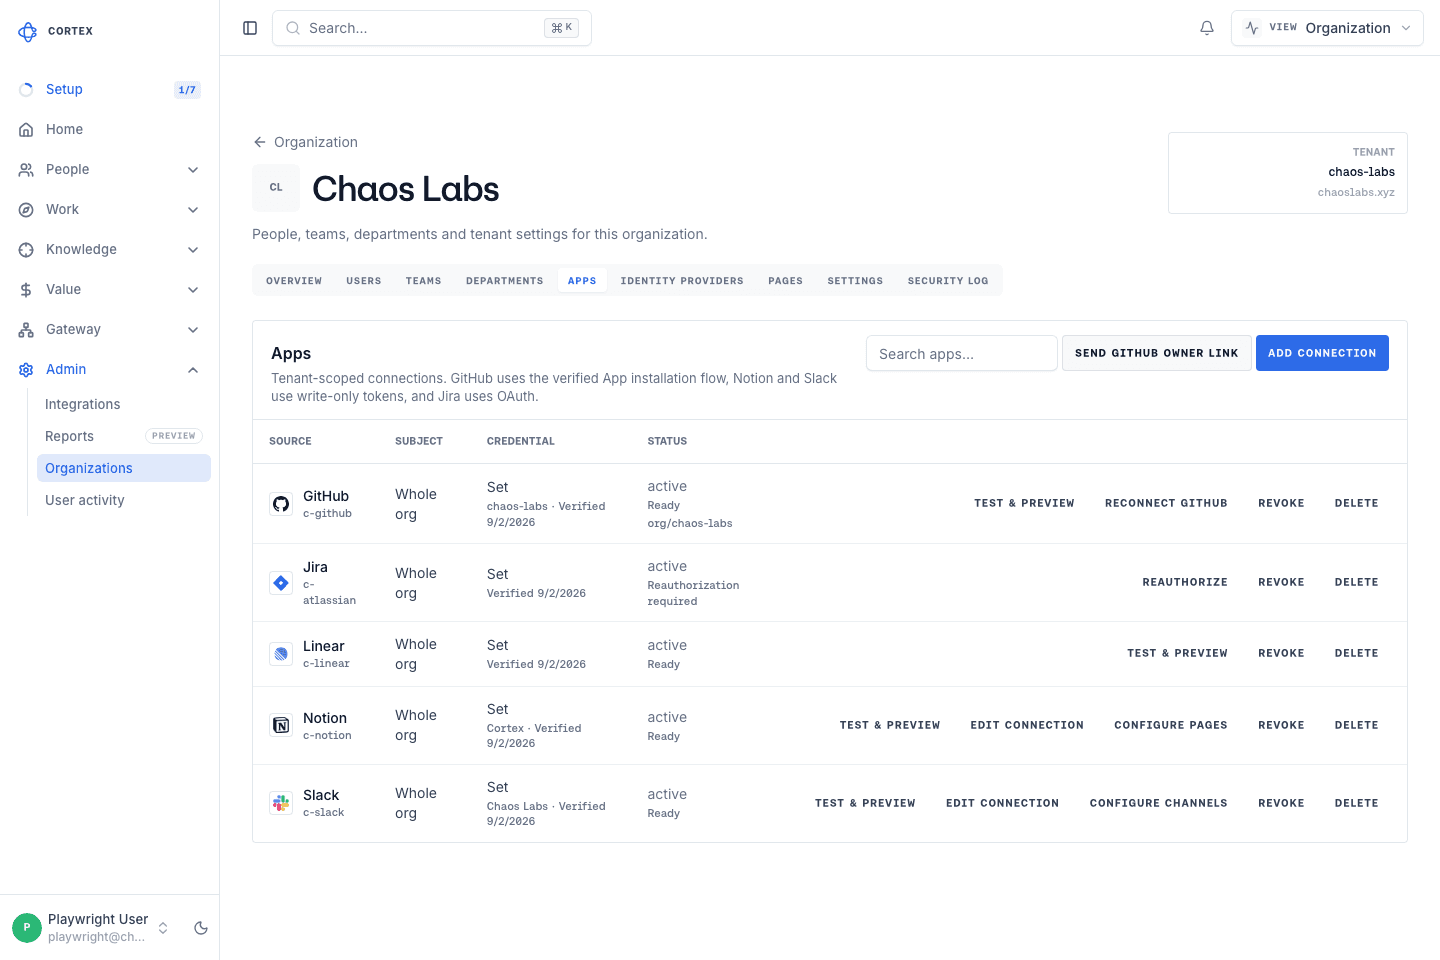Click Edit Connection for Slack
Image resolution: width=1440 pixels, height=960 pixels.
[1003, 803]
